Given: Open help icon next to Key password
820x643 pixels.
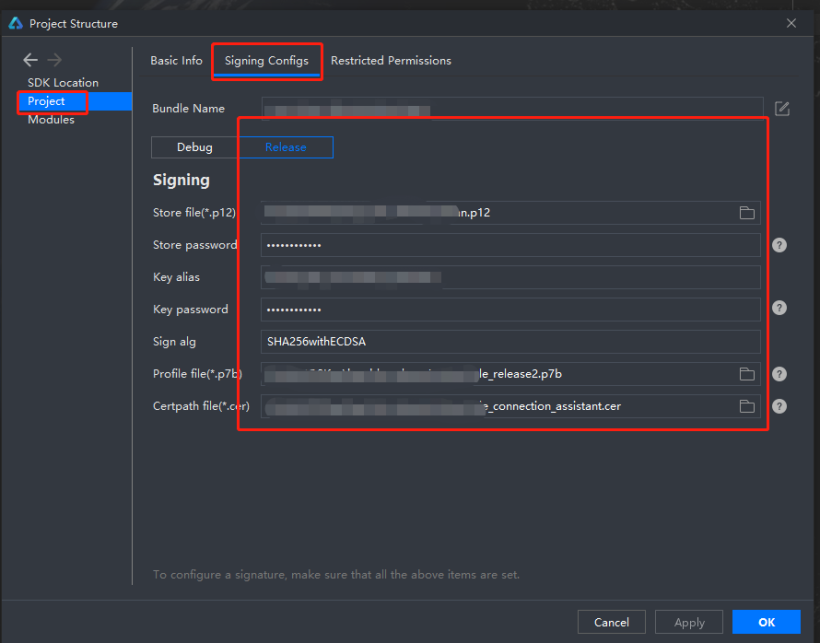Looking at the screenshot, I should (779, 308).
